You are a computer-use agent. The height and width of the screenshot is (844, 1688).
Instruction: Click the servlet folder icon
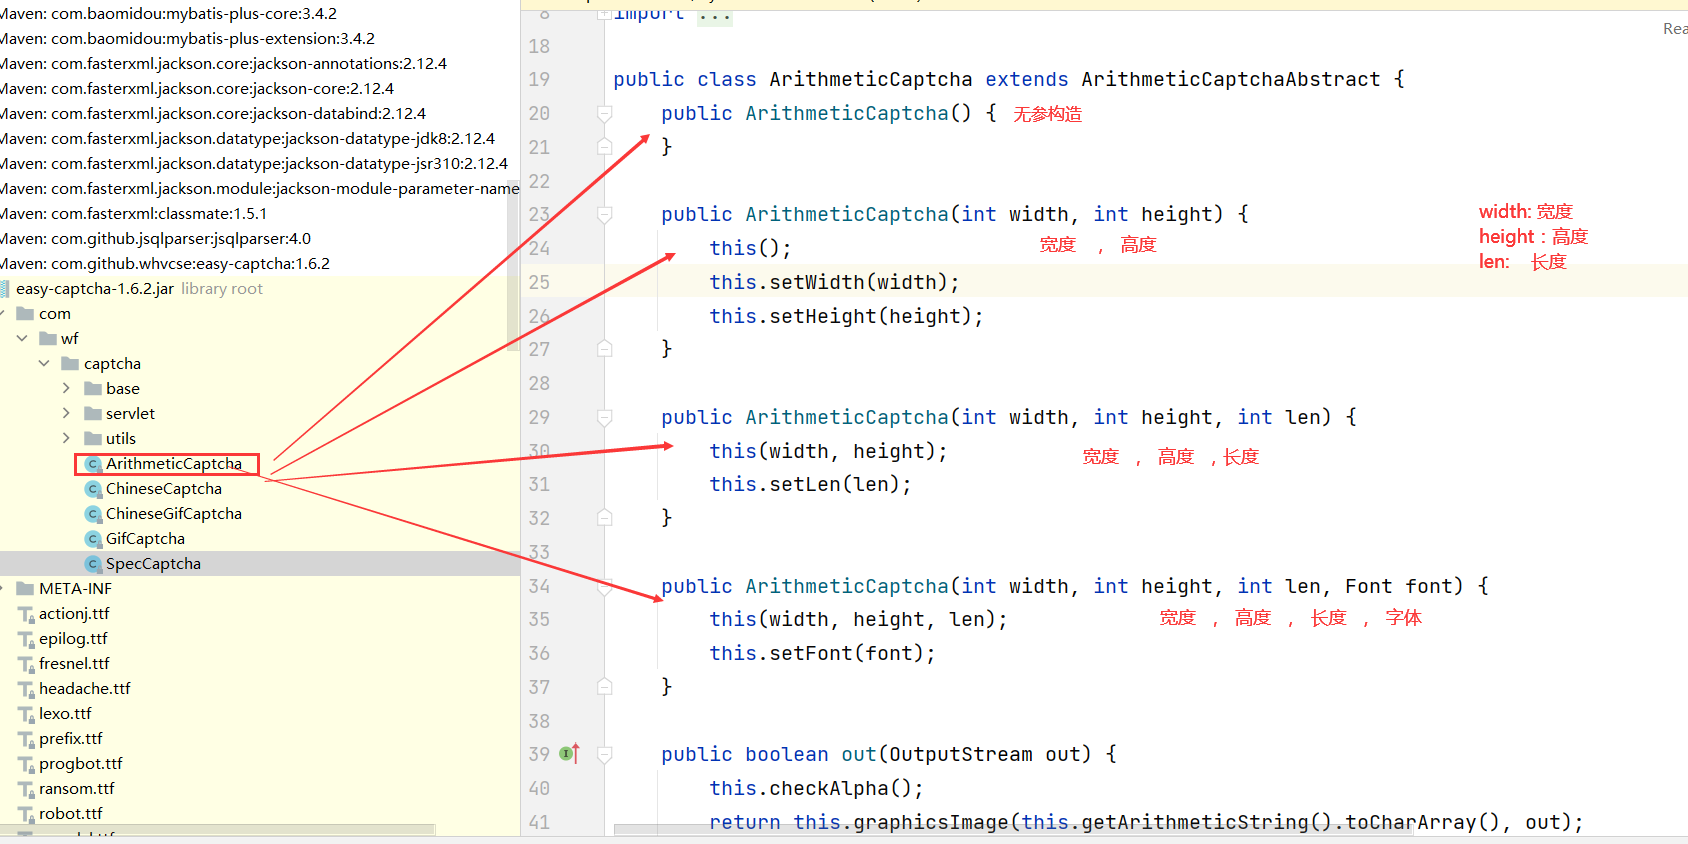[x=93, y=414]
